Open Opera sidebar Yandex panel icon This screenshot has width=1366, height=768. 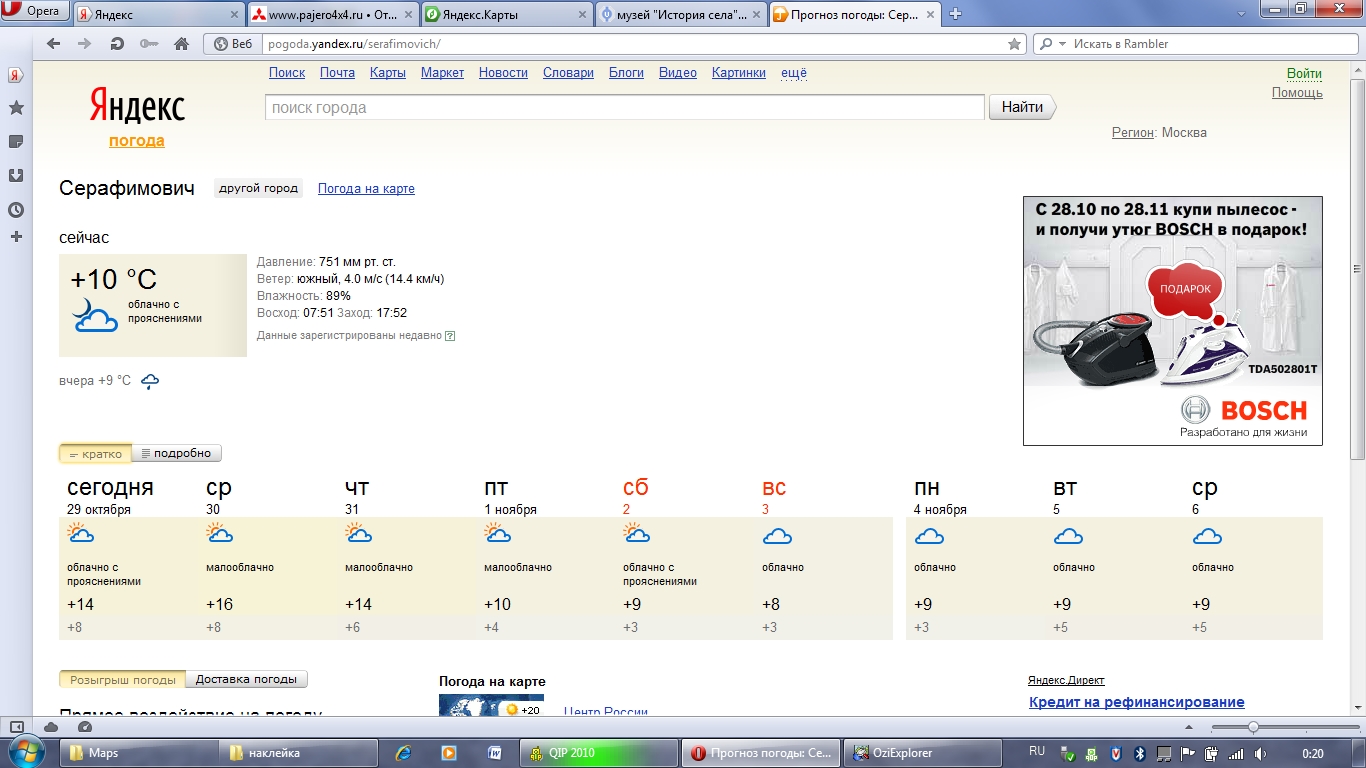16,75
